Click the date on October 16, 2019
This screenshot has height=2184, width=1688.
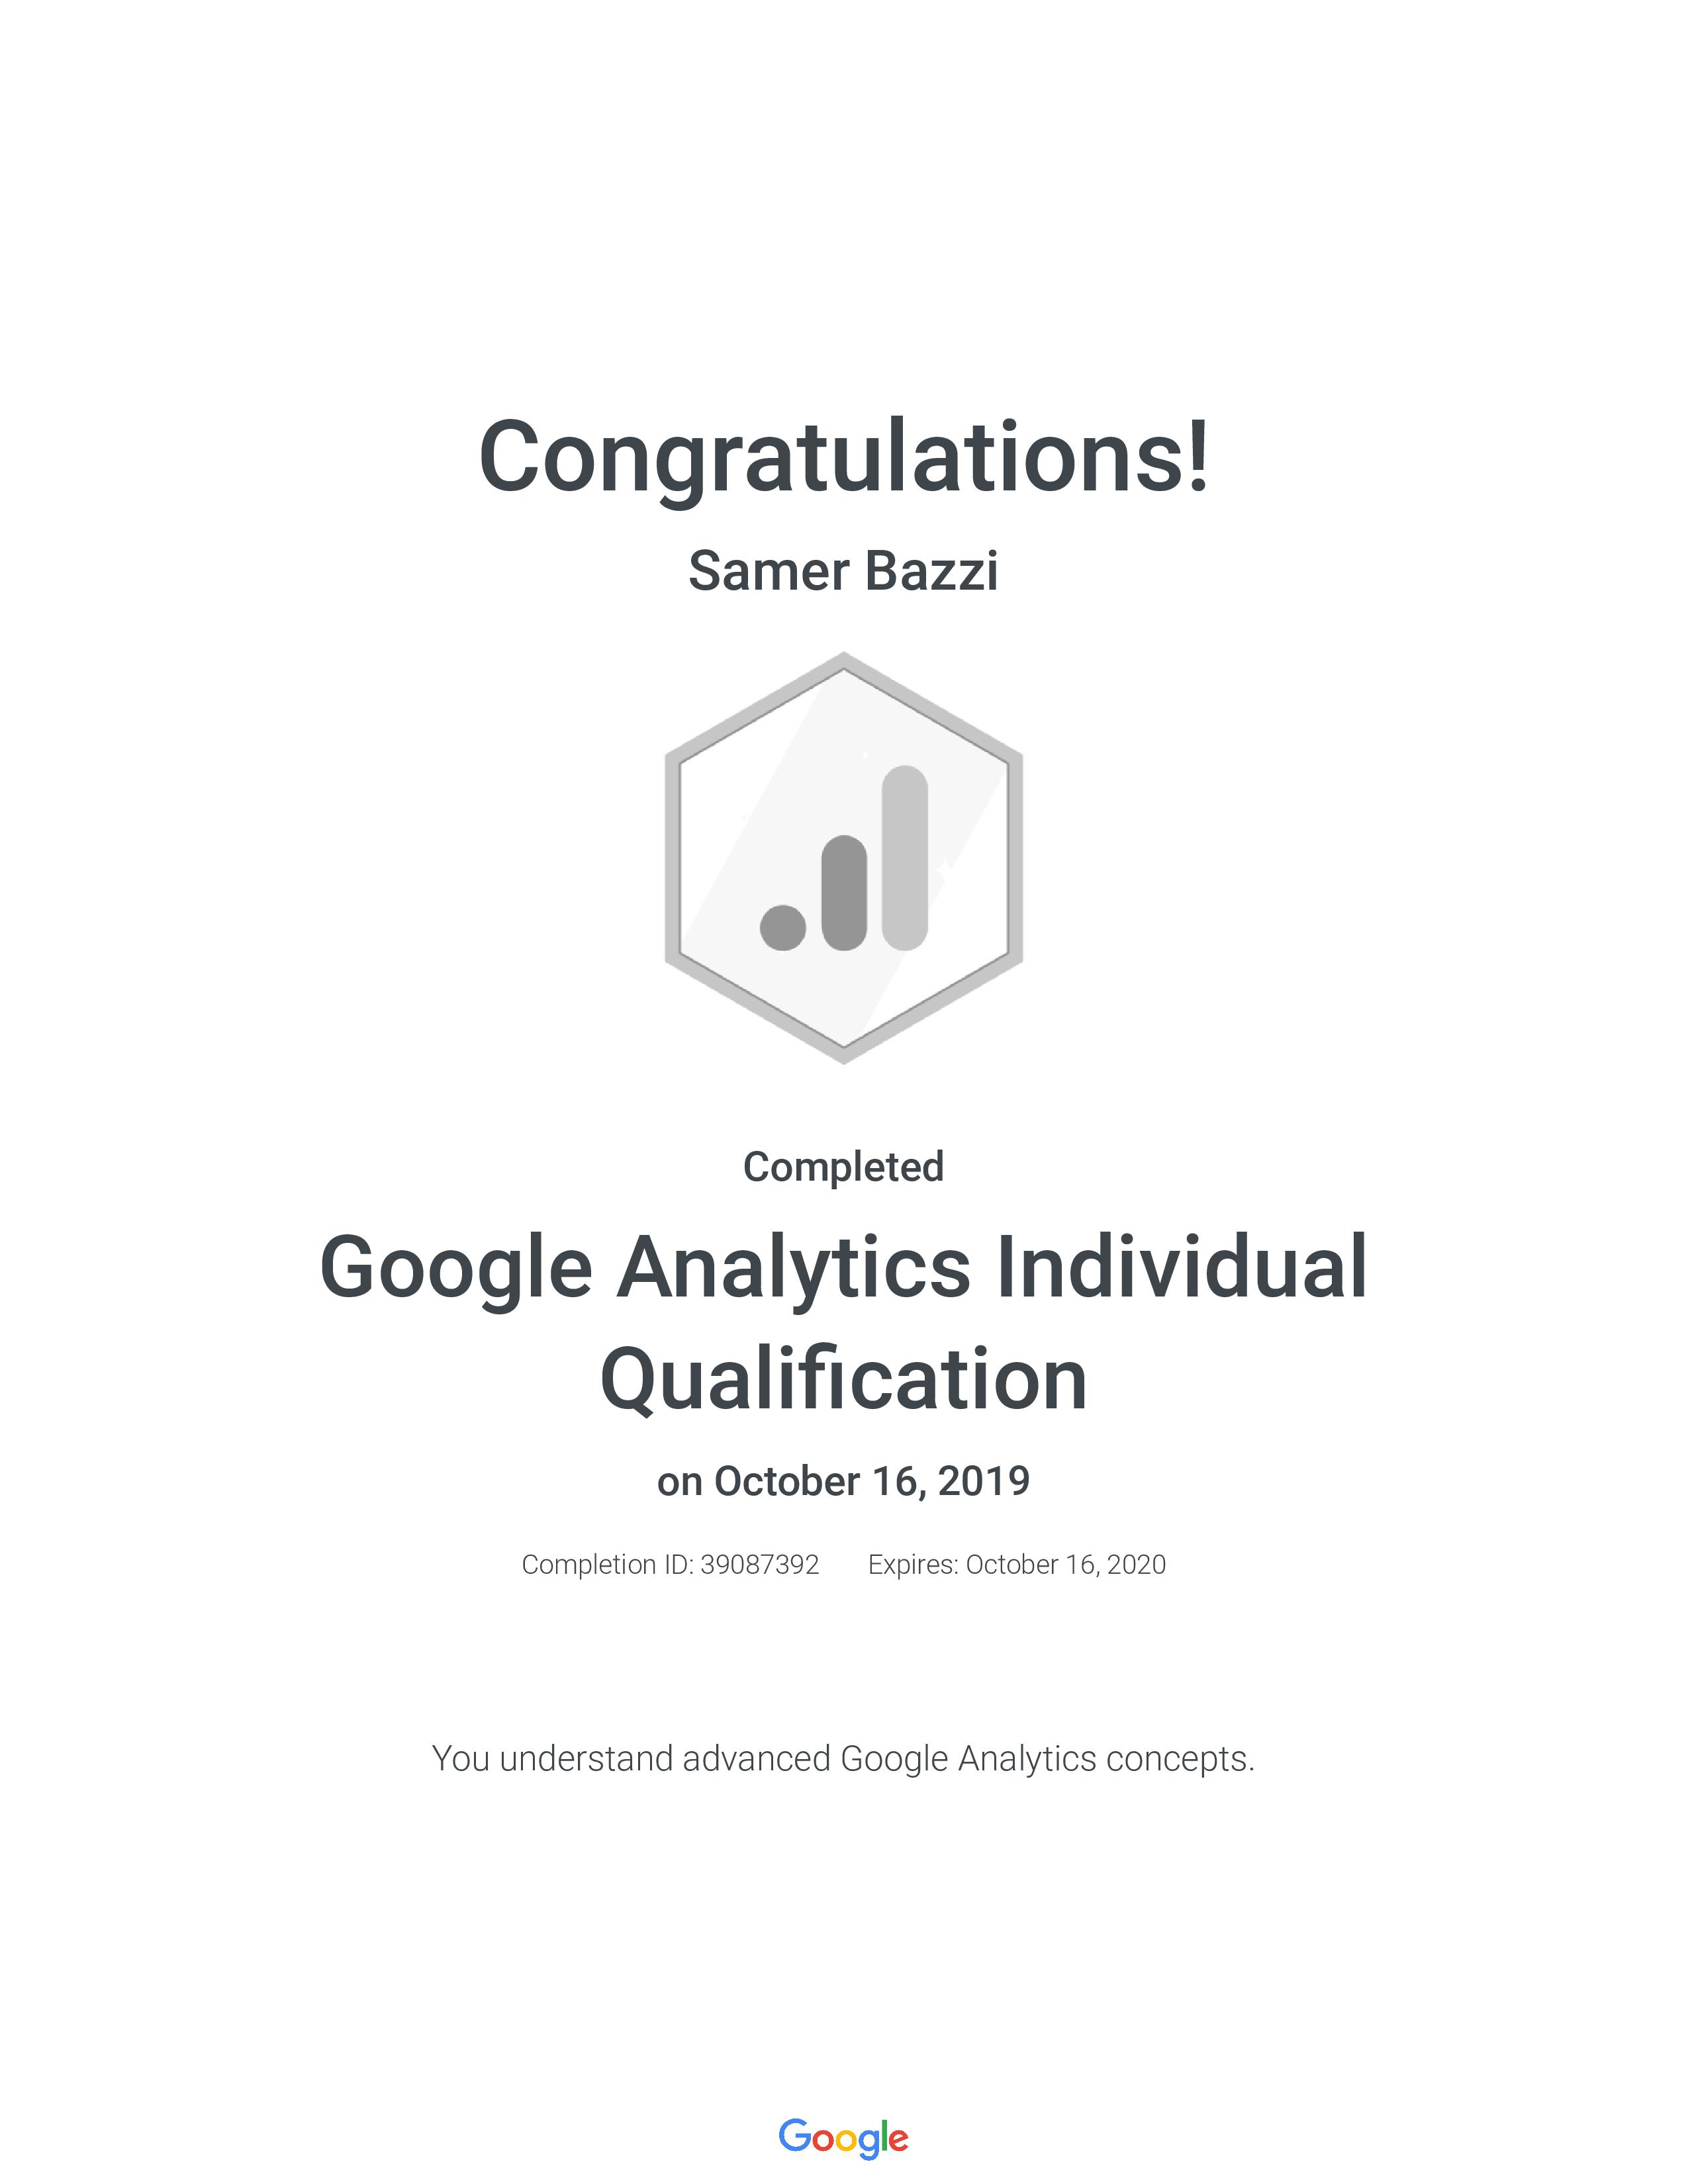(x=843, y=1481)
